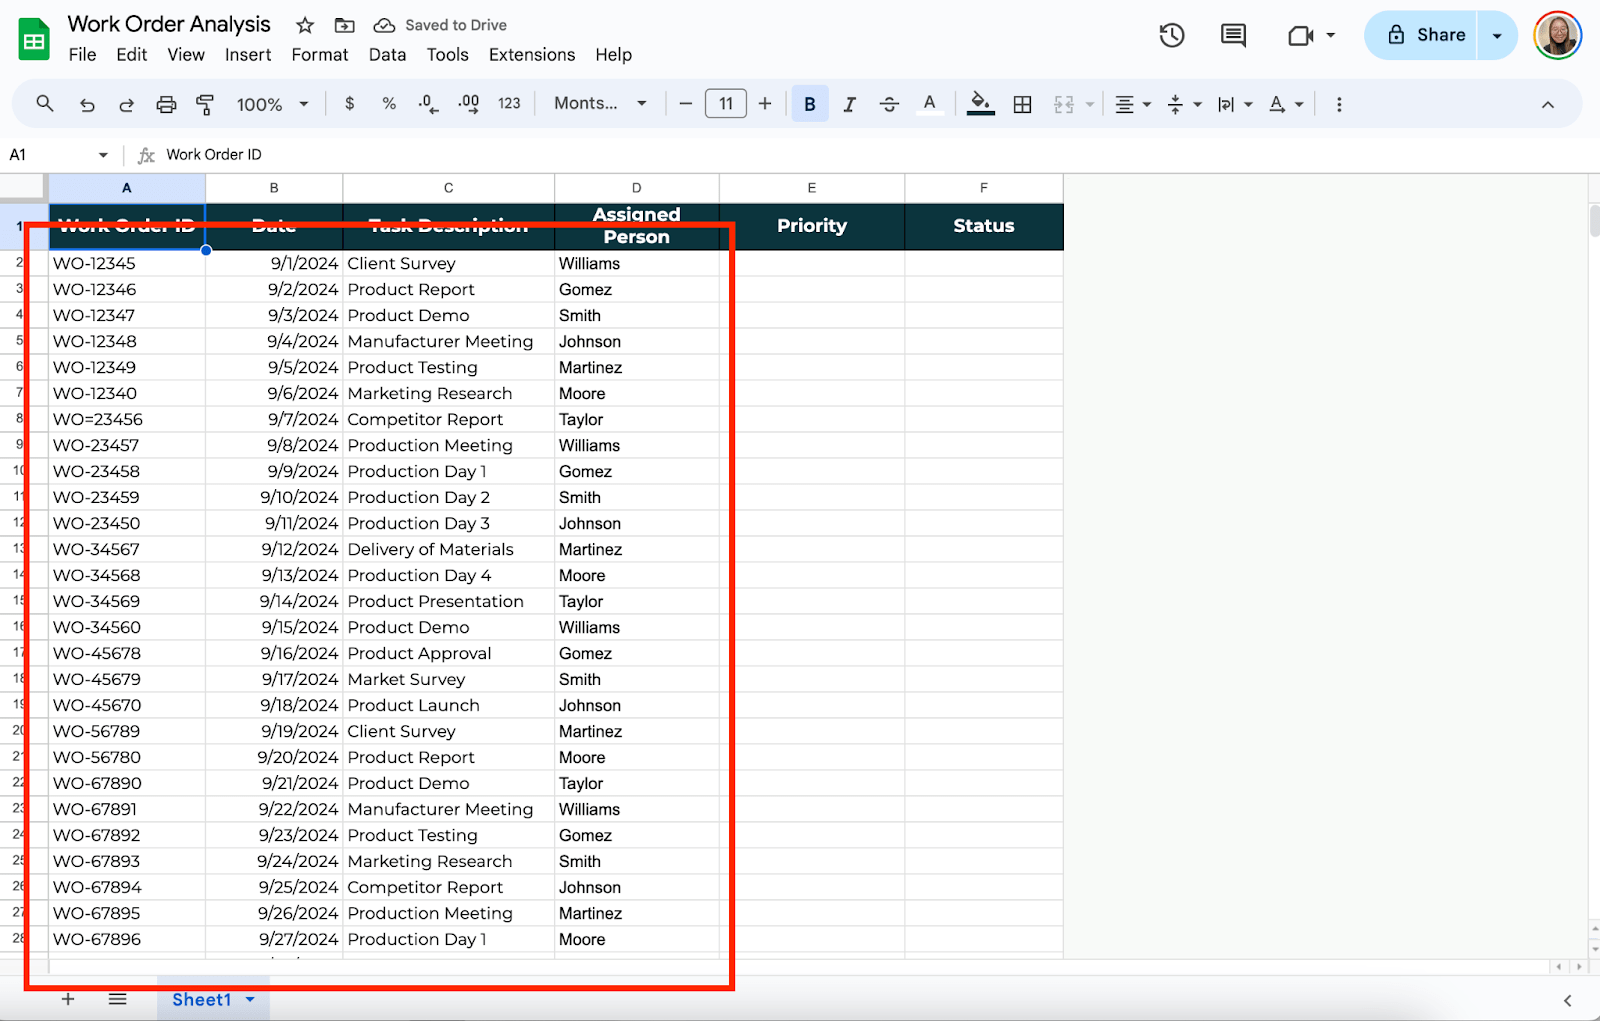Open the comments icon
This screenshot has height=1021, width=1600.
[1233, 36]
